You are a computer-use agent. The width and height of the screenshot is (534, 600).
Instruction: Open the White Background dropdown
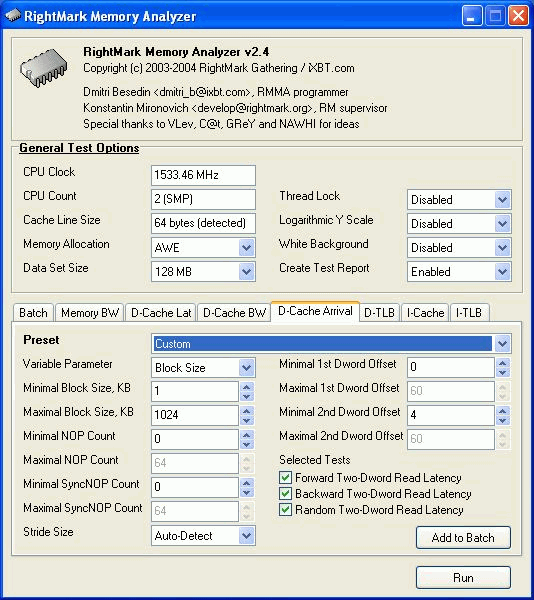point(503,248)
